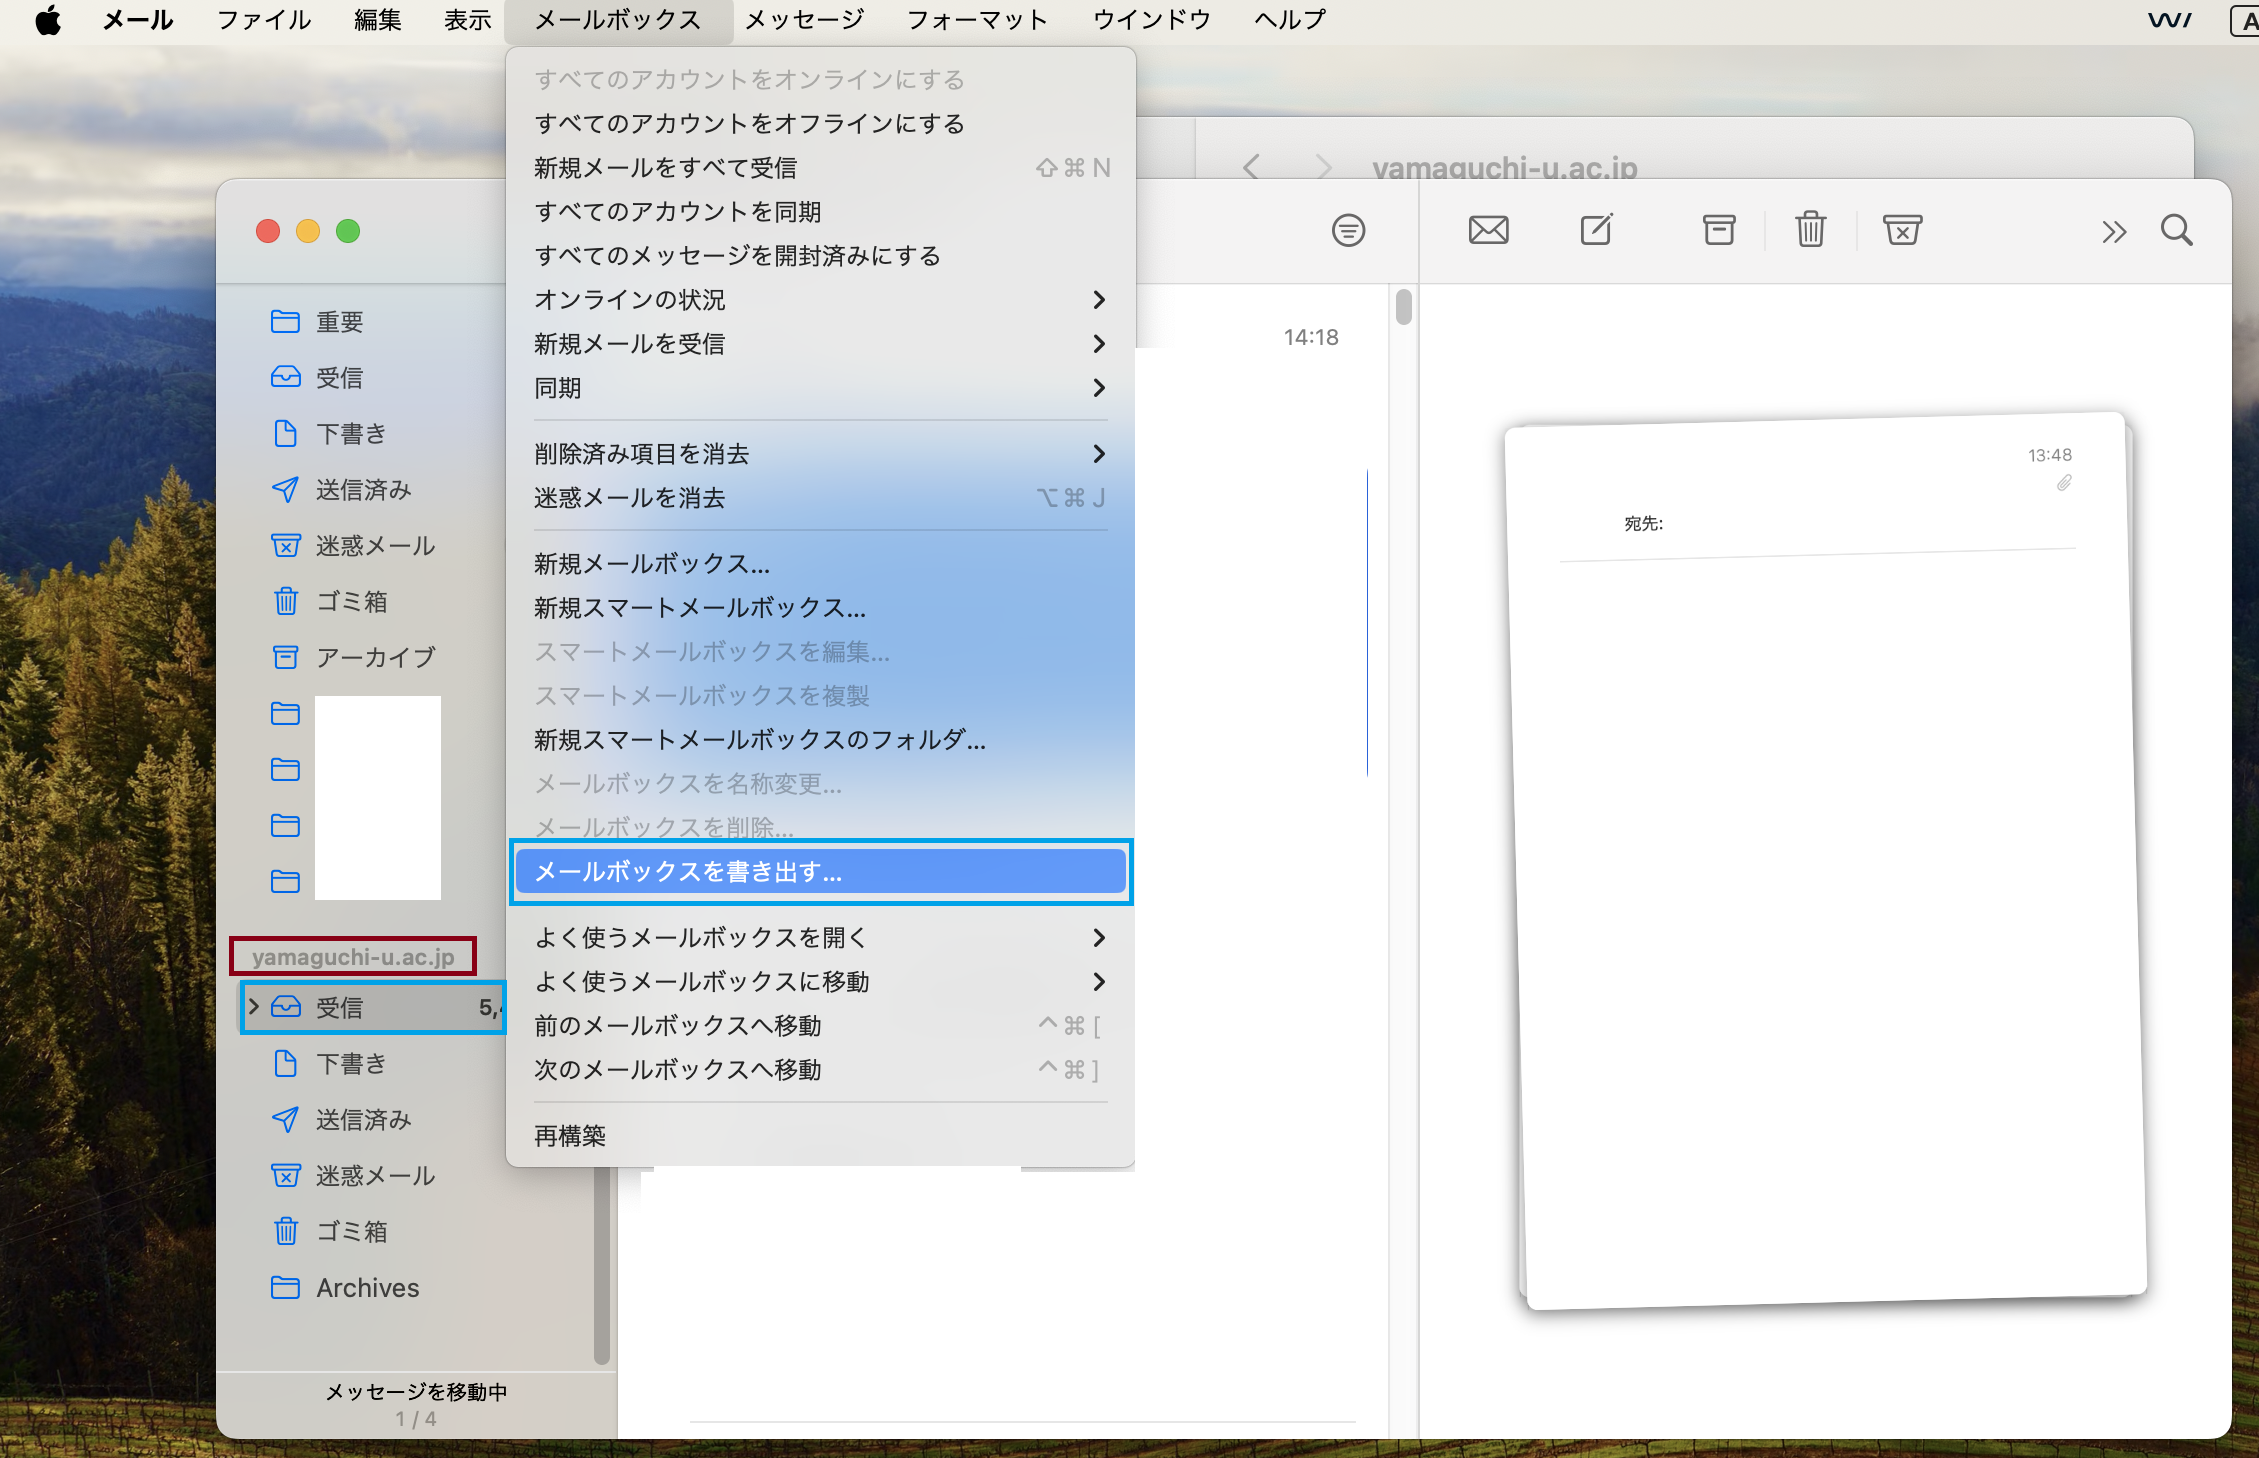The height and width of the screenshot is (1458, 2259).
Task: Click the message list scrollbar thumb
Action: (1404, 307)
